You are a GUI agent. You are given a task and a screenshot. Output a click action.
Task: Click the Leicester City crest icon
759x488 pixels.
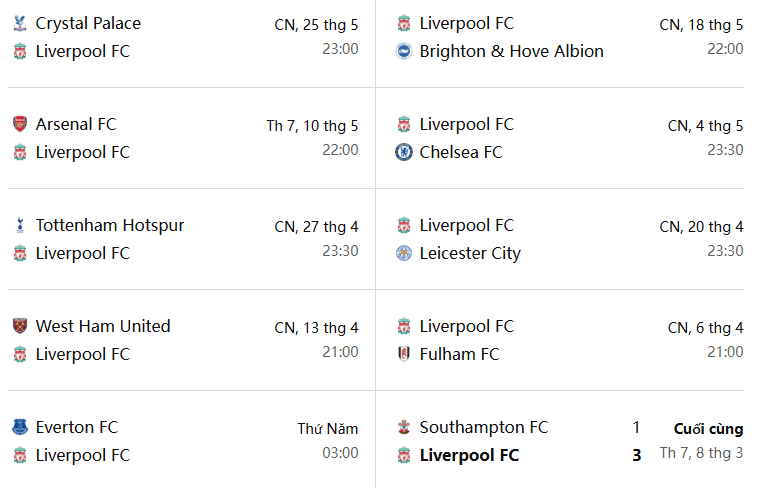[x=404, y=253]
